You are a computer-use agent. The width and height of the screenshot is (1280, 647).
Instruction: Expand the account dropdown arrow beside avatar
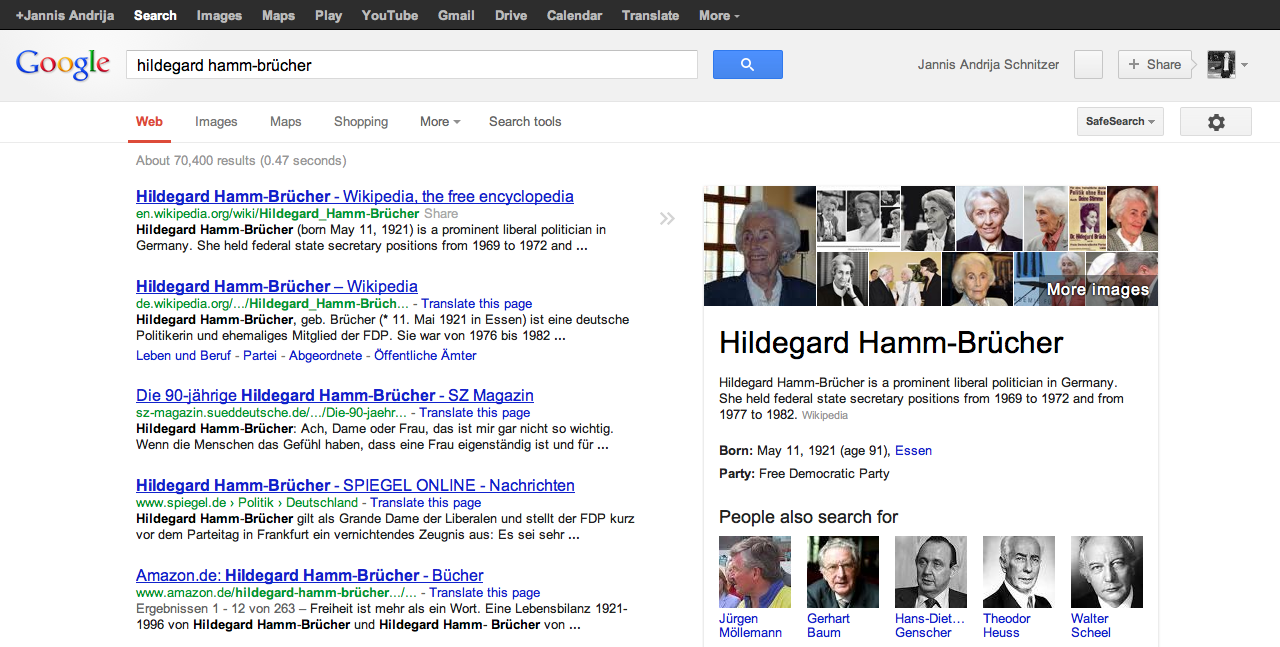pyautogui.click(x=1244, y=65)
